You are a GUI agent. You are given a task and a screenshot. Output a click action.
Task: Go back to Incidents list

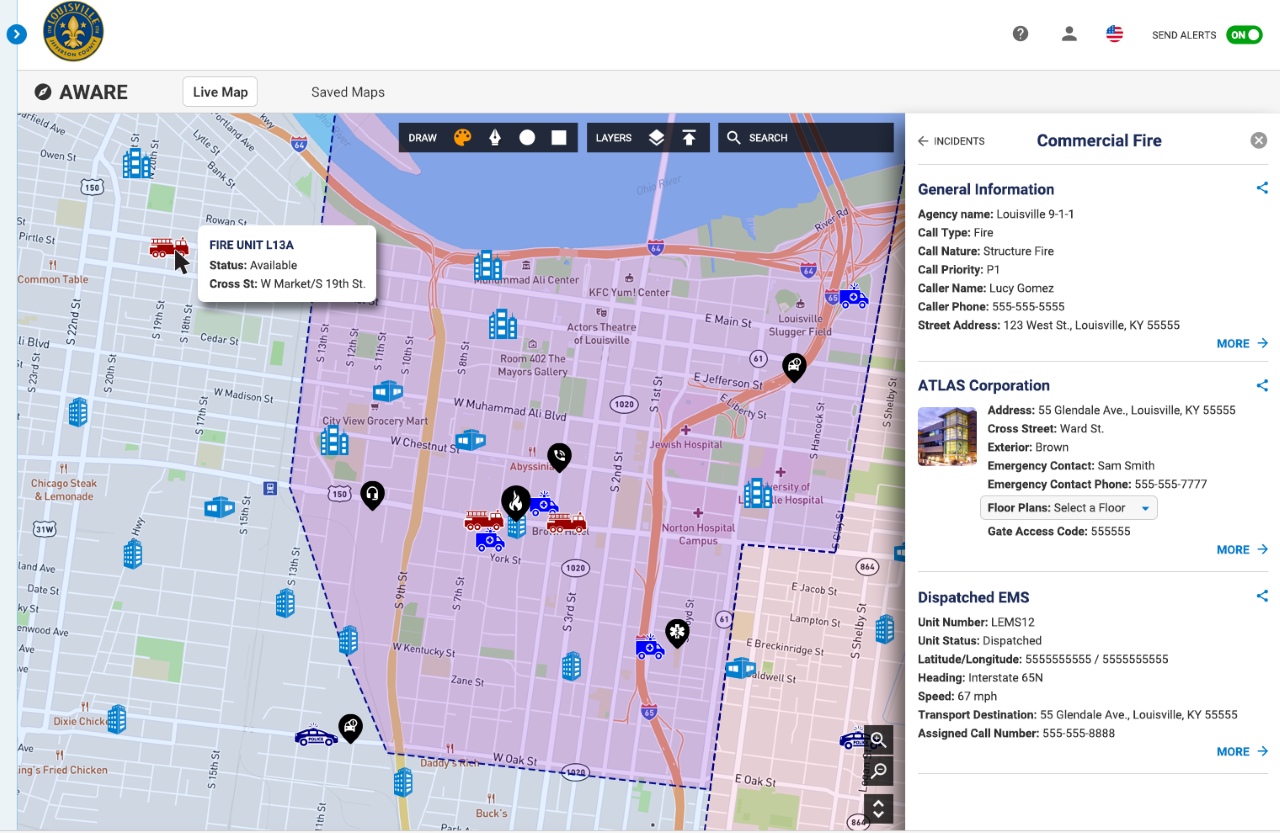pyautogui.click(x=951, y=141)
